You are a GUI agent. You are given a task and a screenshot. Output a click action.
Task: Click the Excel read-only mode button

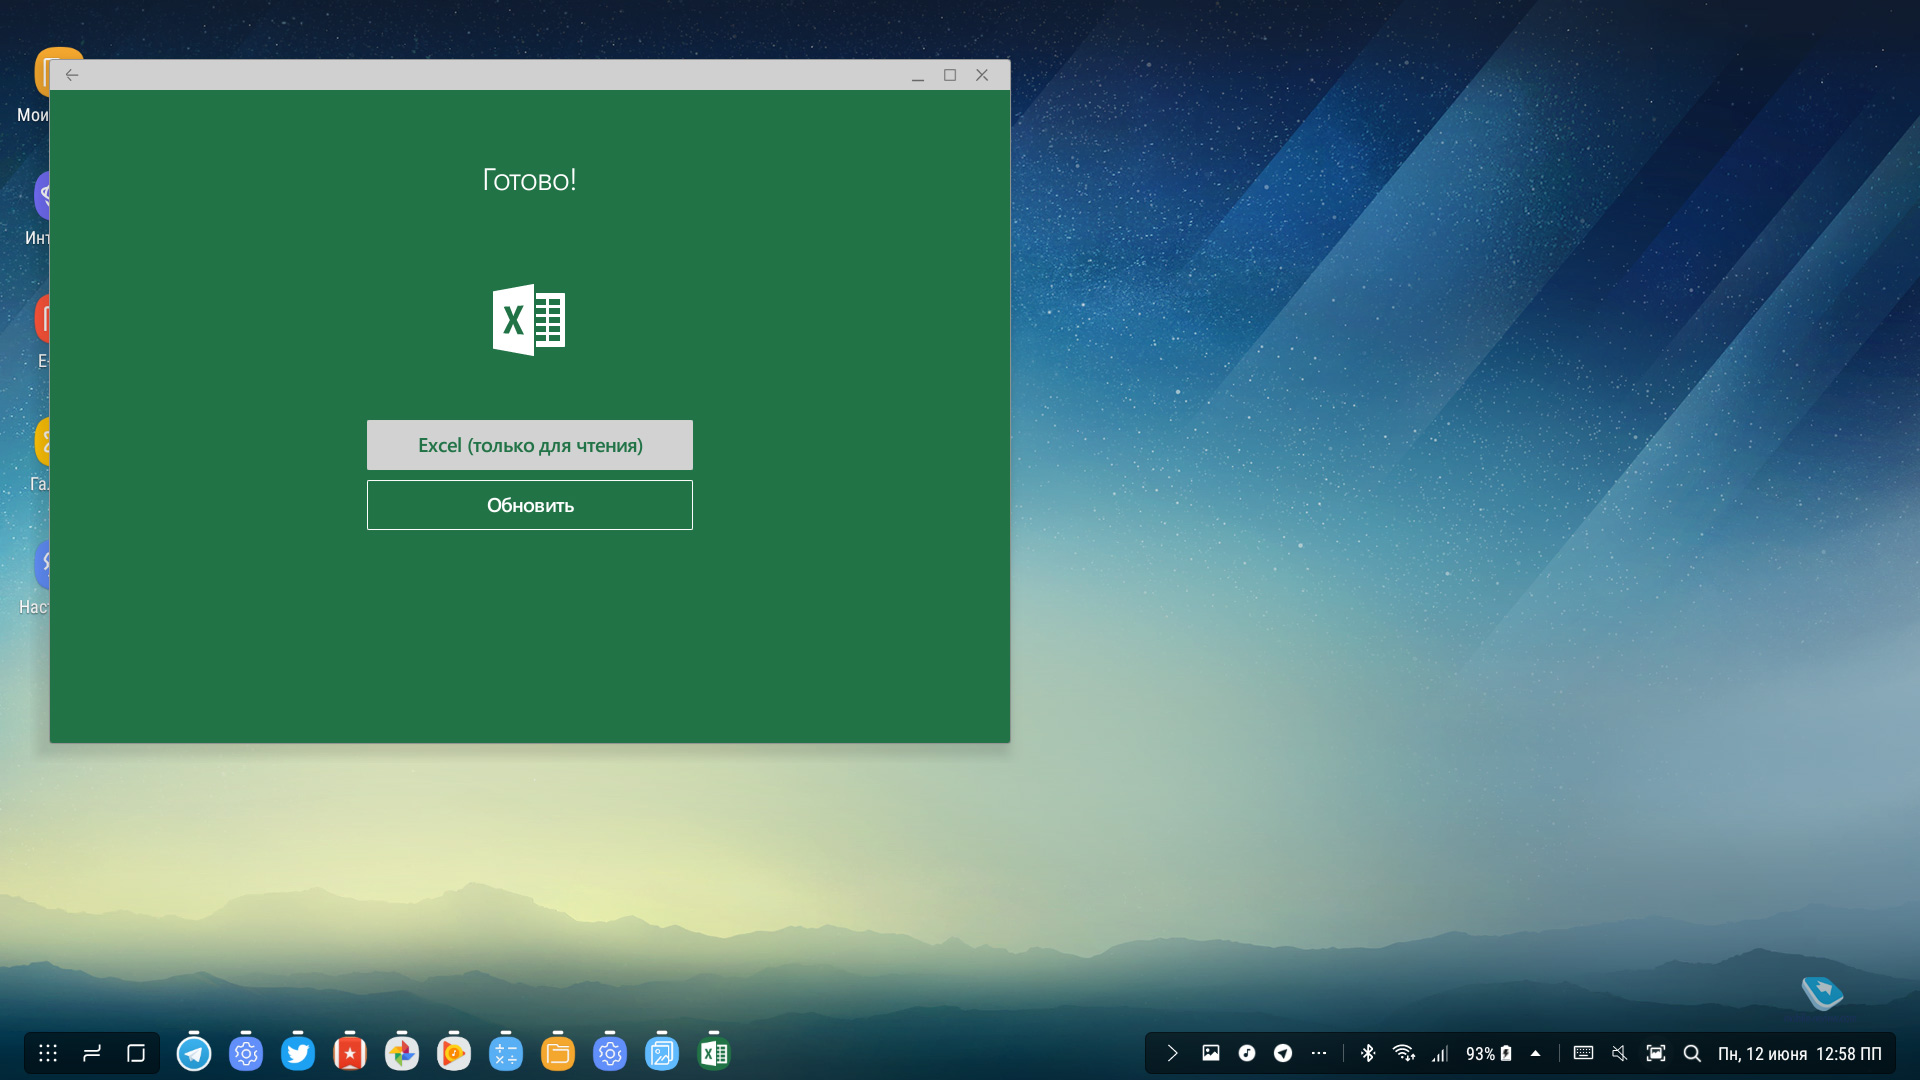pos(529,445)
